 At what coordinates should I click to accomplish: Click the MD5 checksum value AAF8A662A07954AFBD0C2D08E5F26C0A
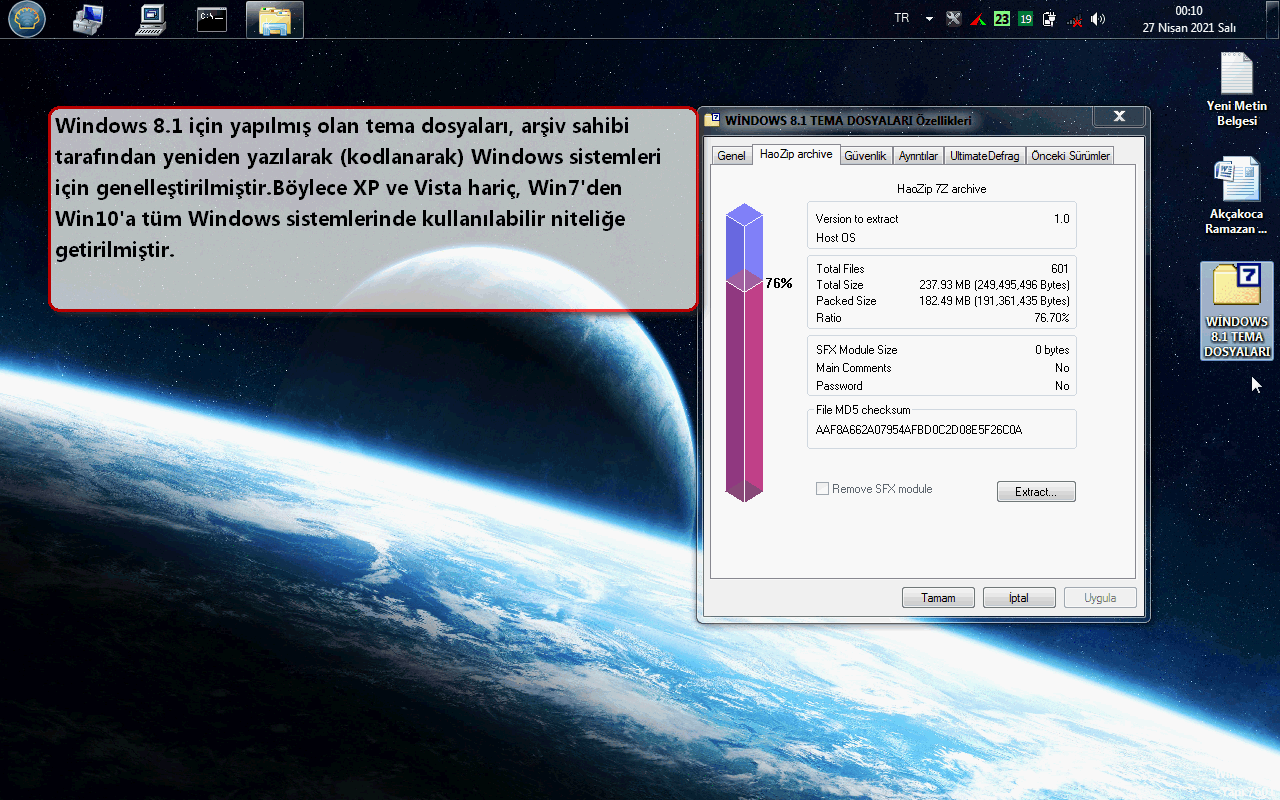[x=919, y=430]
